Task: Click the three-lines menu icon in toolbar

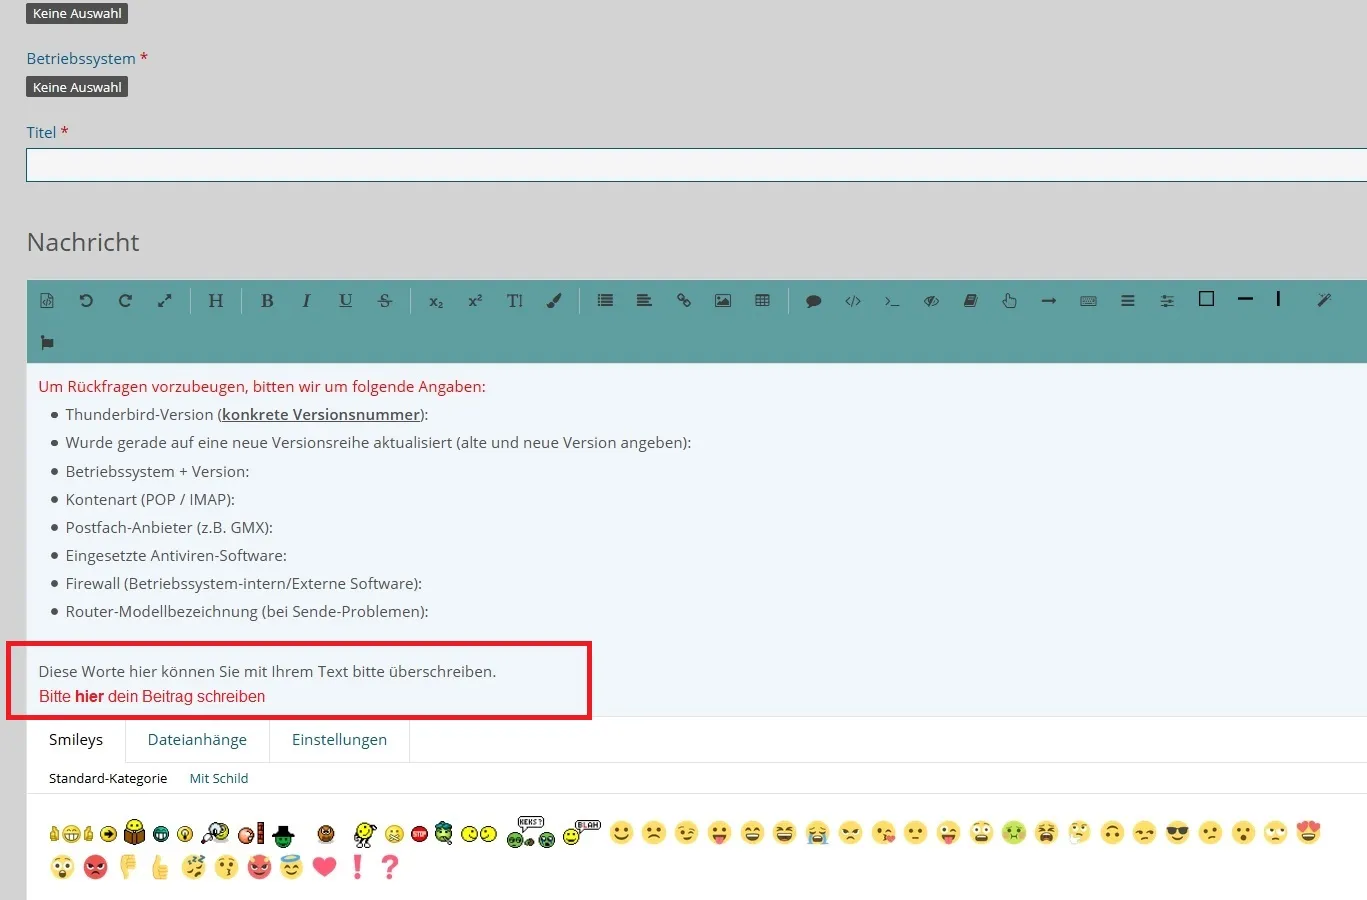Action: (1128, 300)
